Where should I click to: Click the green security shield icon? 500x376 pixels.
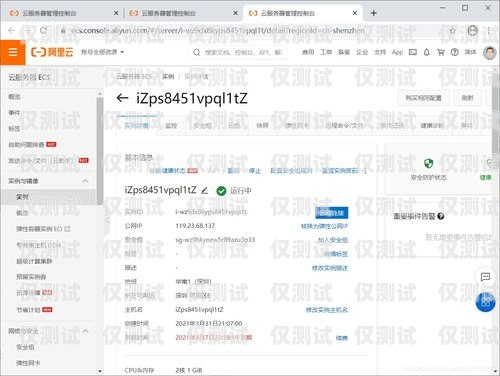click(x=428, y=163)
